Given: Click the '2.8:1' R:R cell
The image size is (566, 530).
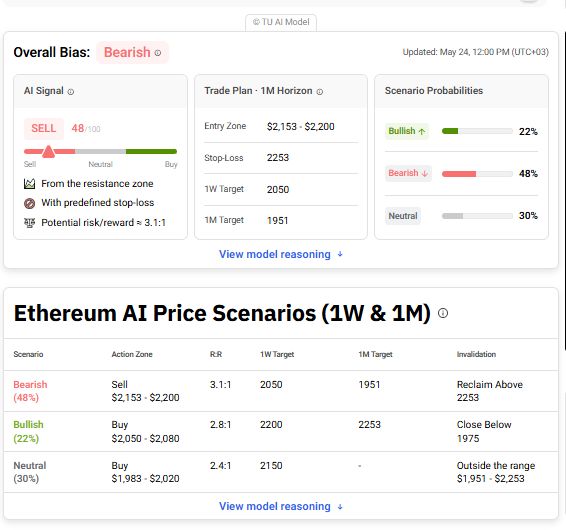Looking at the screenshot, I should tap(220, 425).
